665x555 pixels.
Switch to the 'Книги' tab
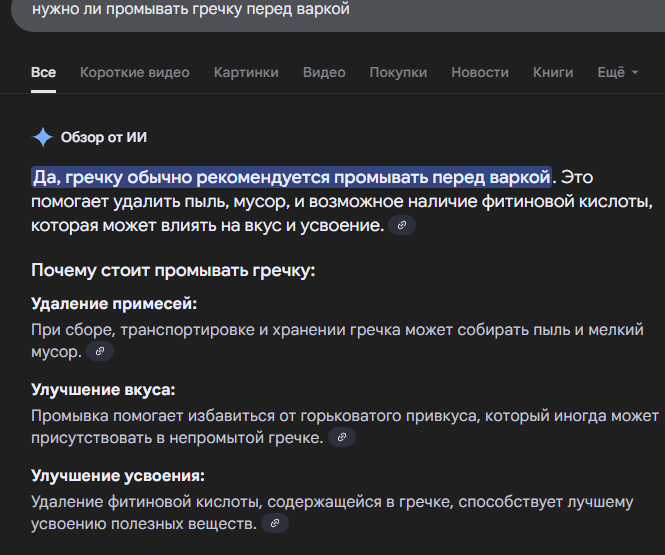click(x=553, y=73)
